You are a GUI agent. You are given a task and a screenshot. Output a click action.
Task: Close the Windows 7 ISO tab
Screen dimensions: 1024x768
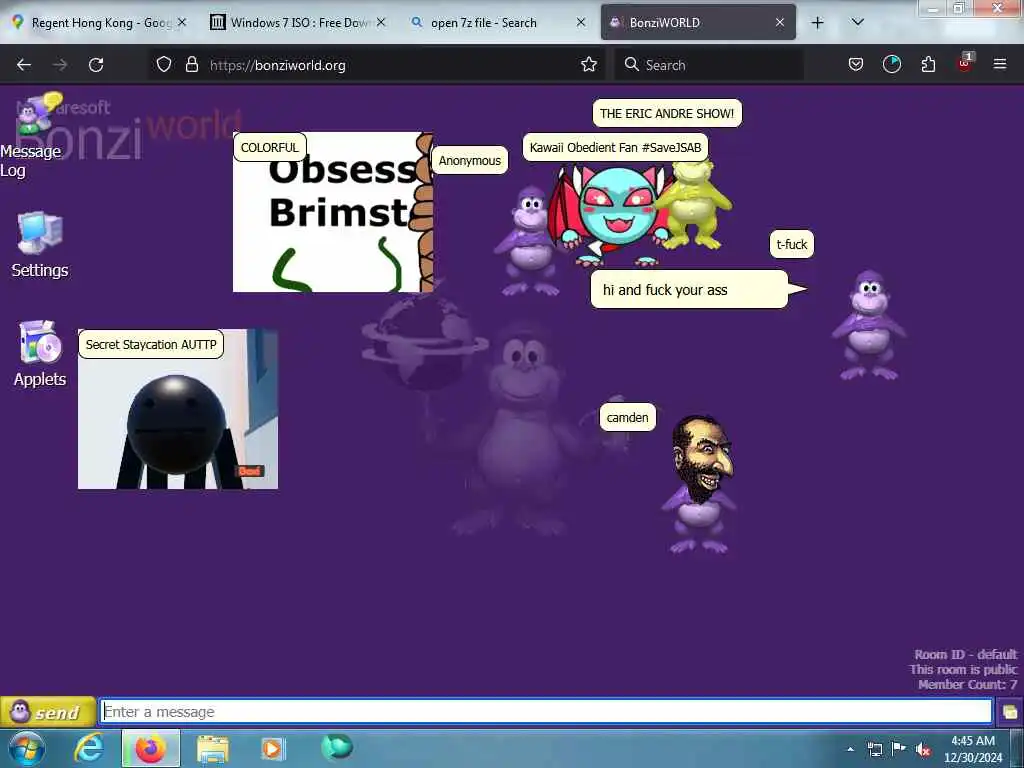381,23
